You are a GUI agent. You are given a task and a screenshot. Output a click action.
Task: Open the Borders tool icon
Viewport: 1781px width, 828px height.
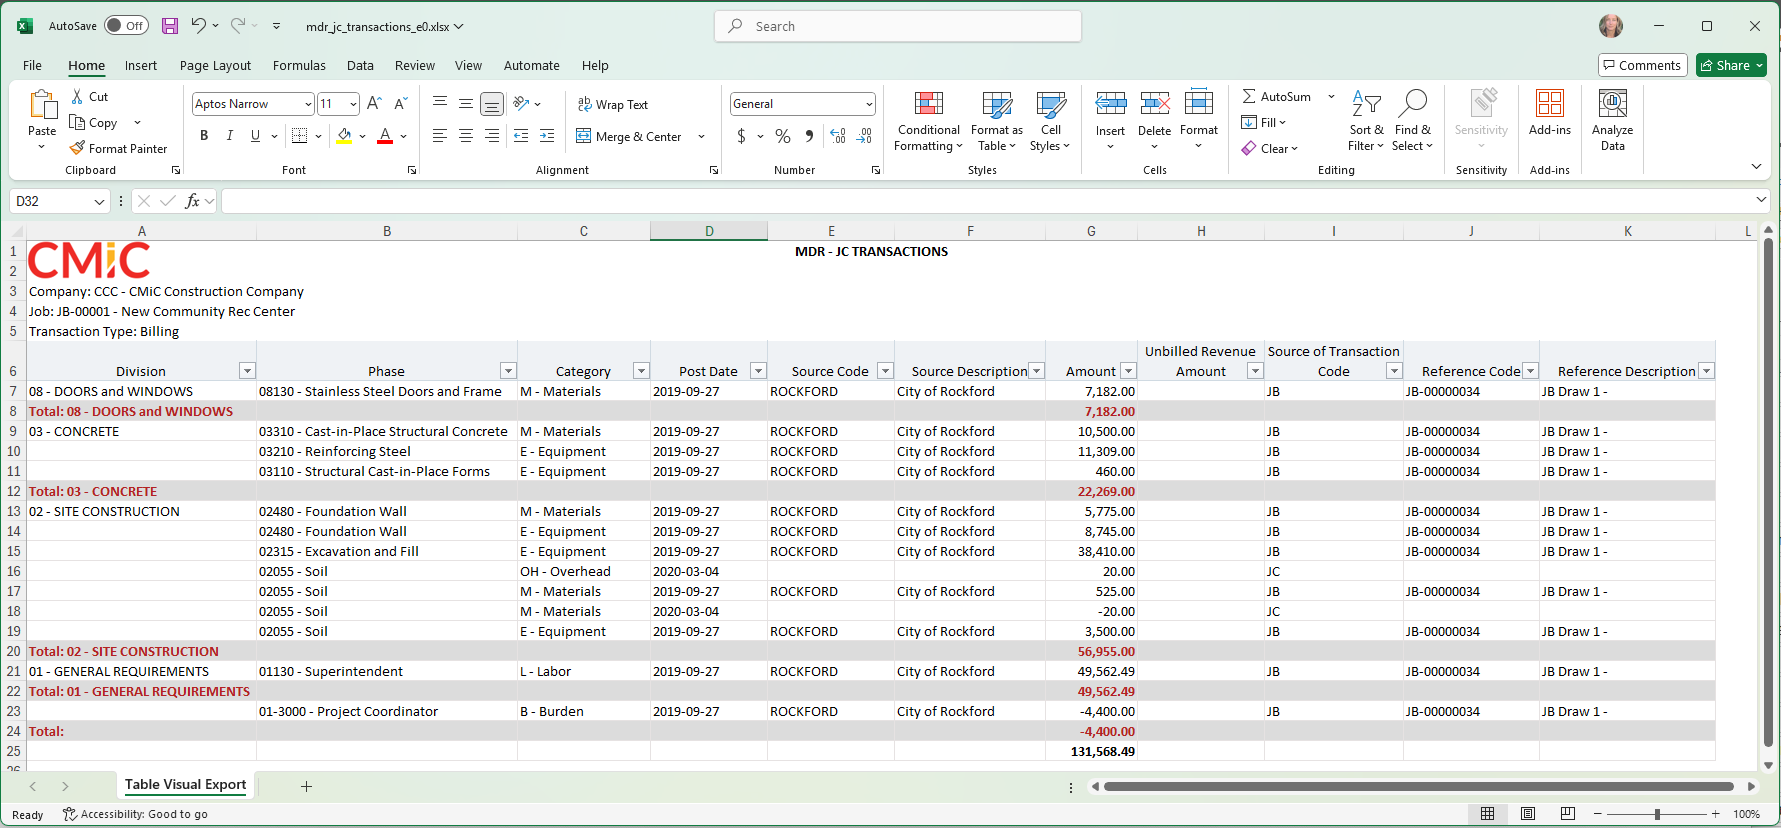point(299,136)
